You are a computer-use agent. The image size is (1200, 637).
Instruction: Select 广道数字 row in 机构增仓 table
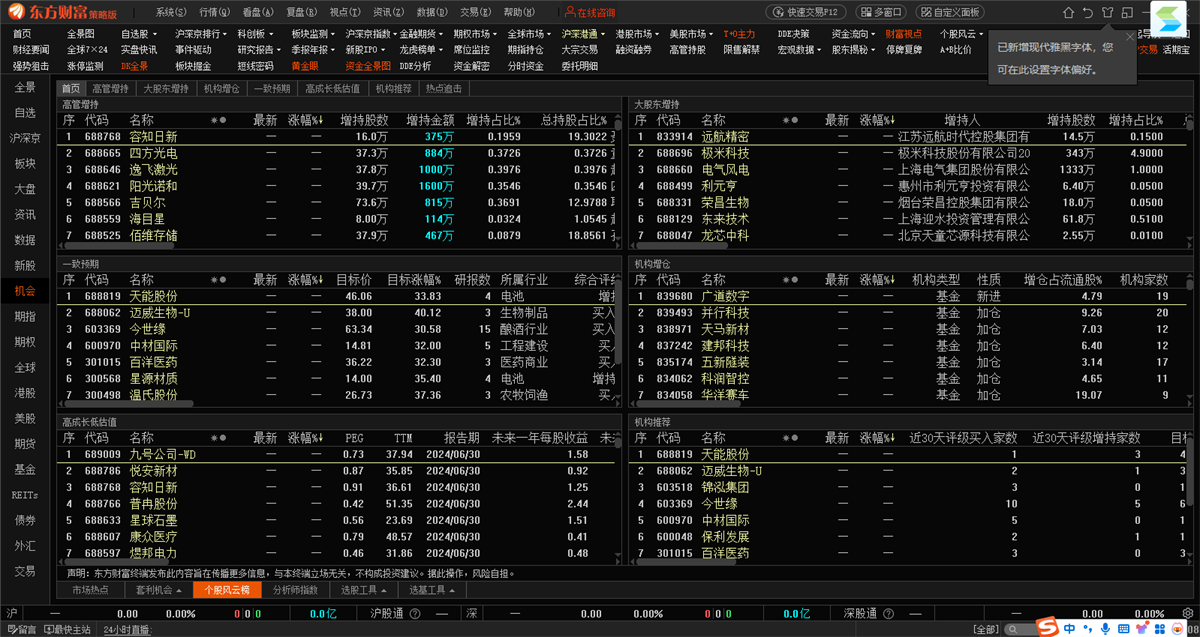(910, 296)
